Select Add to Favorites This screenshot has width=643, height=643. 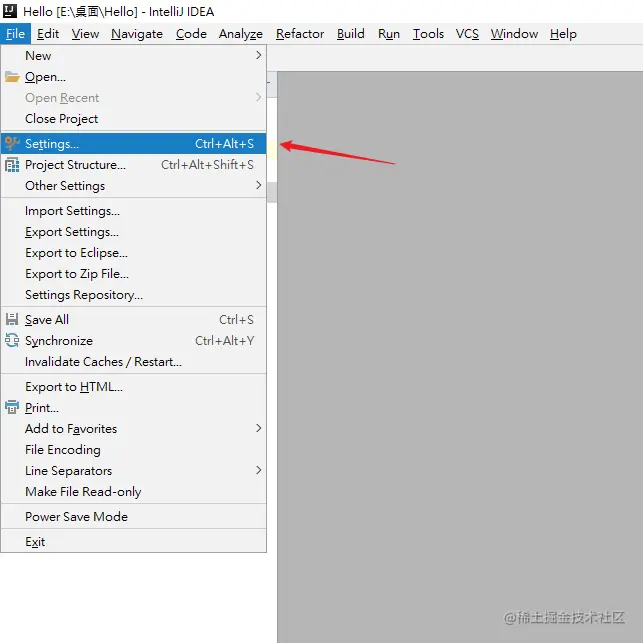click(x=134, y=429)
